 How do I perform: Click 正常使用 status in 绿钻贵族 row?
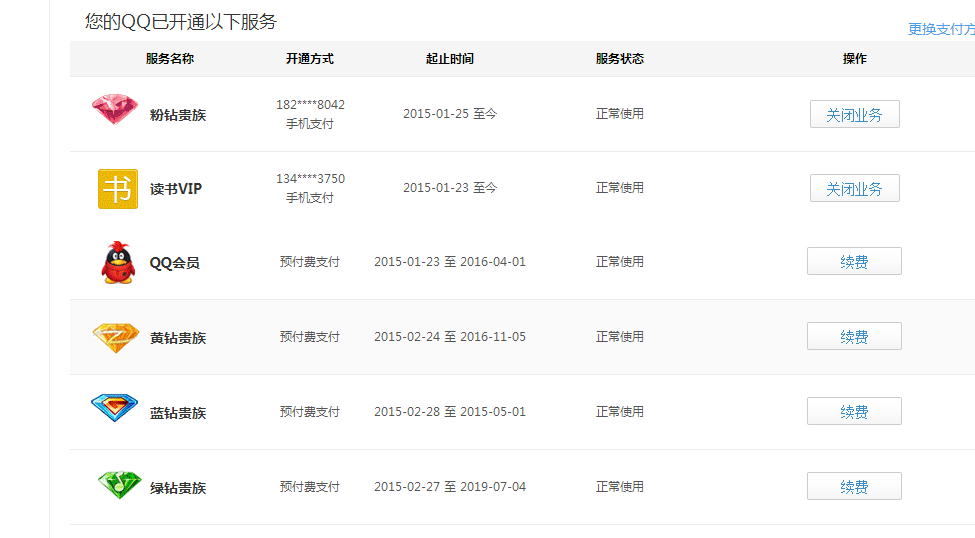[619, 486]
